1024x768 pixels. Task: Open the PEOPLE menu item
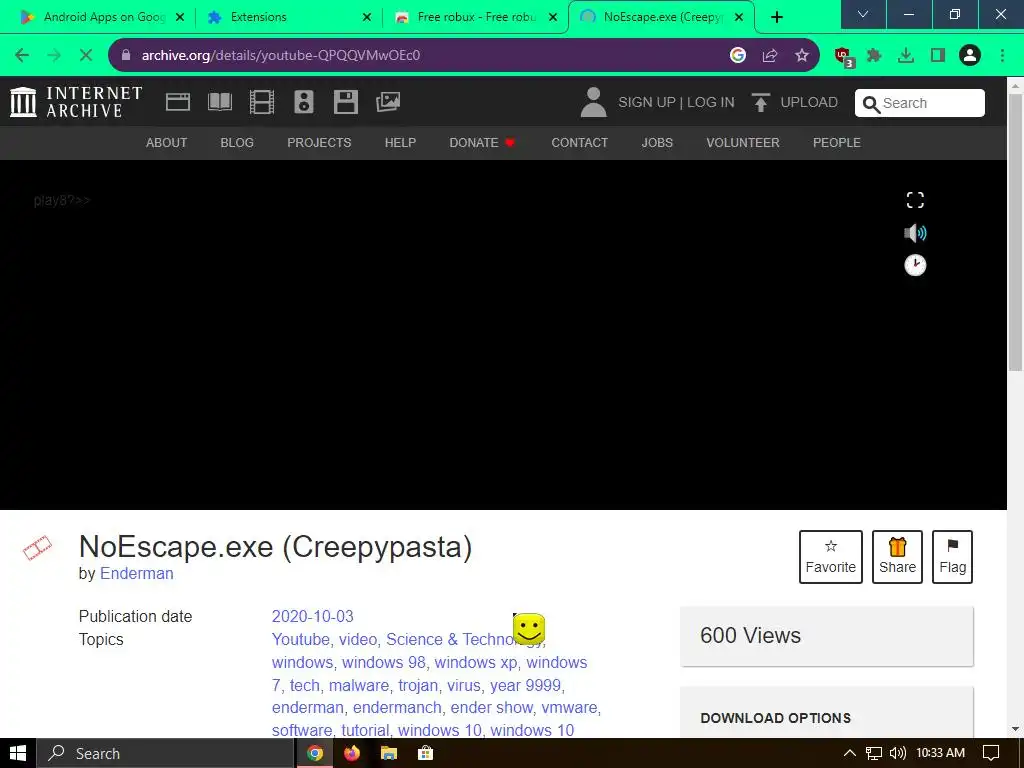click(x=837, y=142)
